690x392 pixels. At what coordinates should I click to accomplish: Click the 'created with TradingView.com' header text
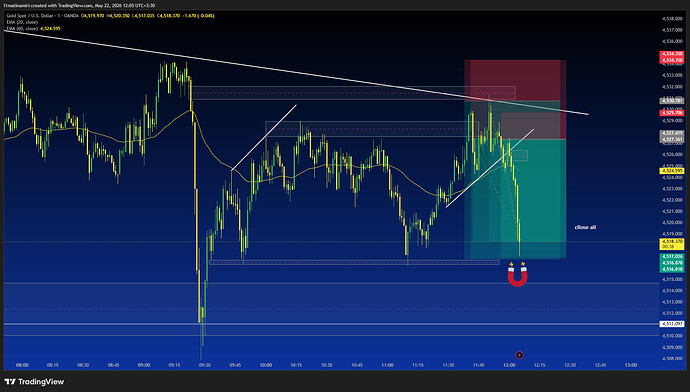(x=61, y=6)
